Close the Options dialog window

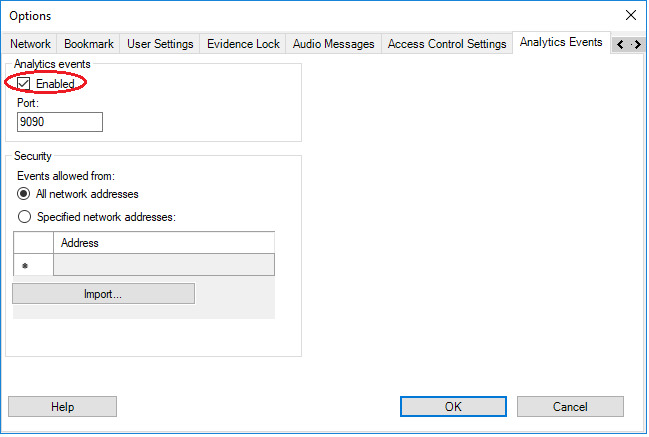pyautogui.click(x=630, y=15)
